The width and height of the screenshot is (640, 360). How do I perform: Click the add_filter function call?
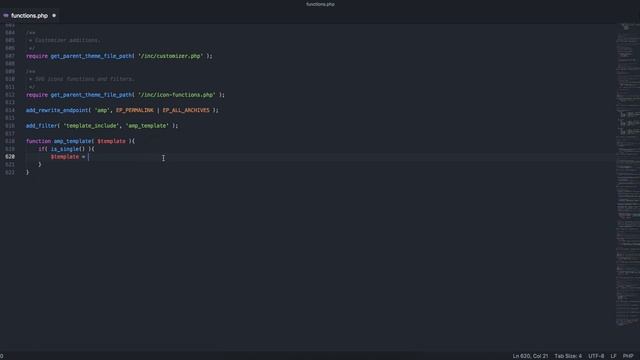pyautogui.click(x=42, y=126)
